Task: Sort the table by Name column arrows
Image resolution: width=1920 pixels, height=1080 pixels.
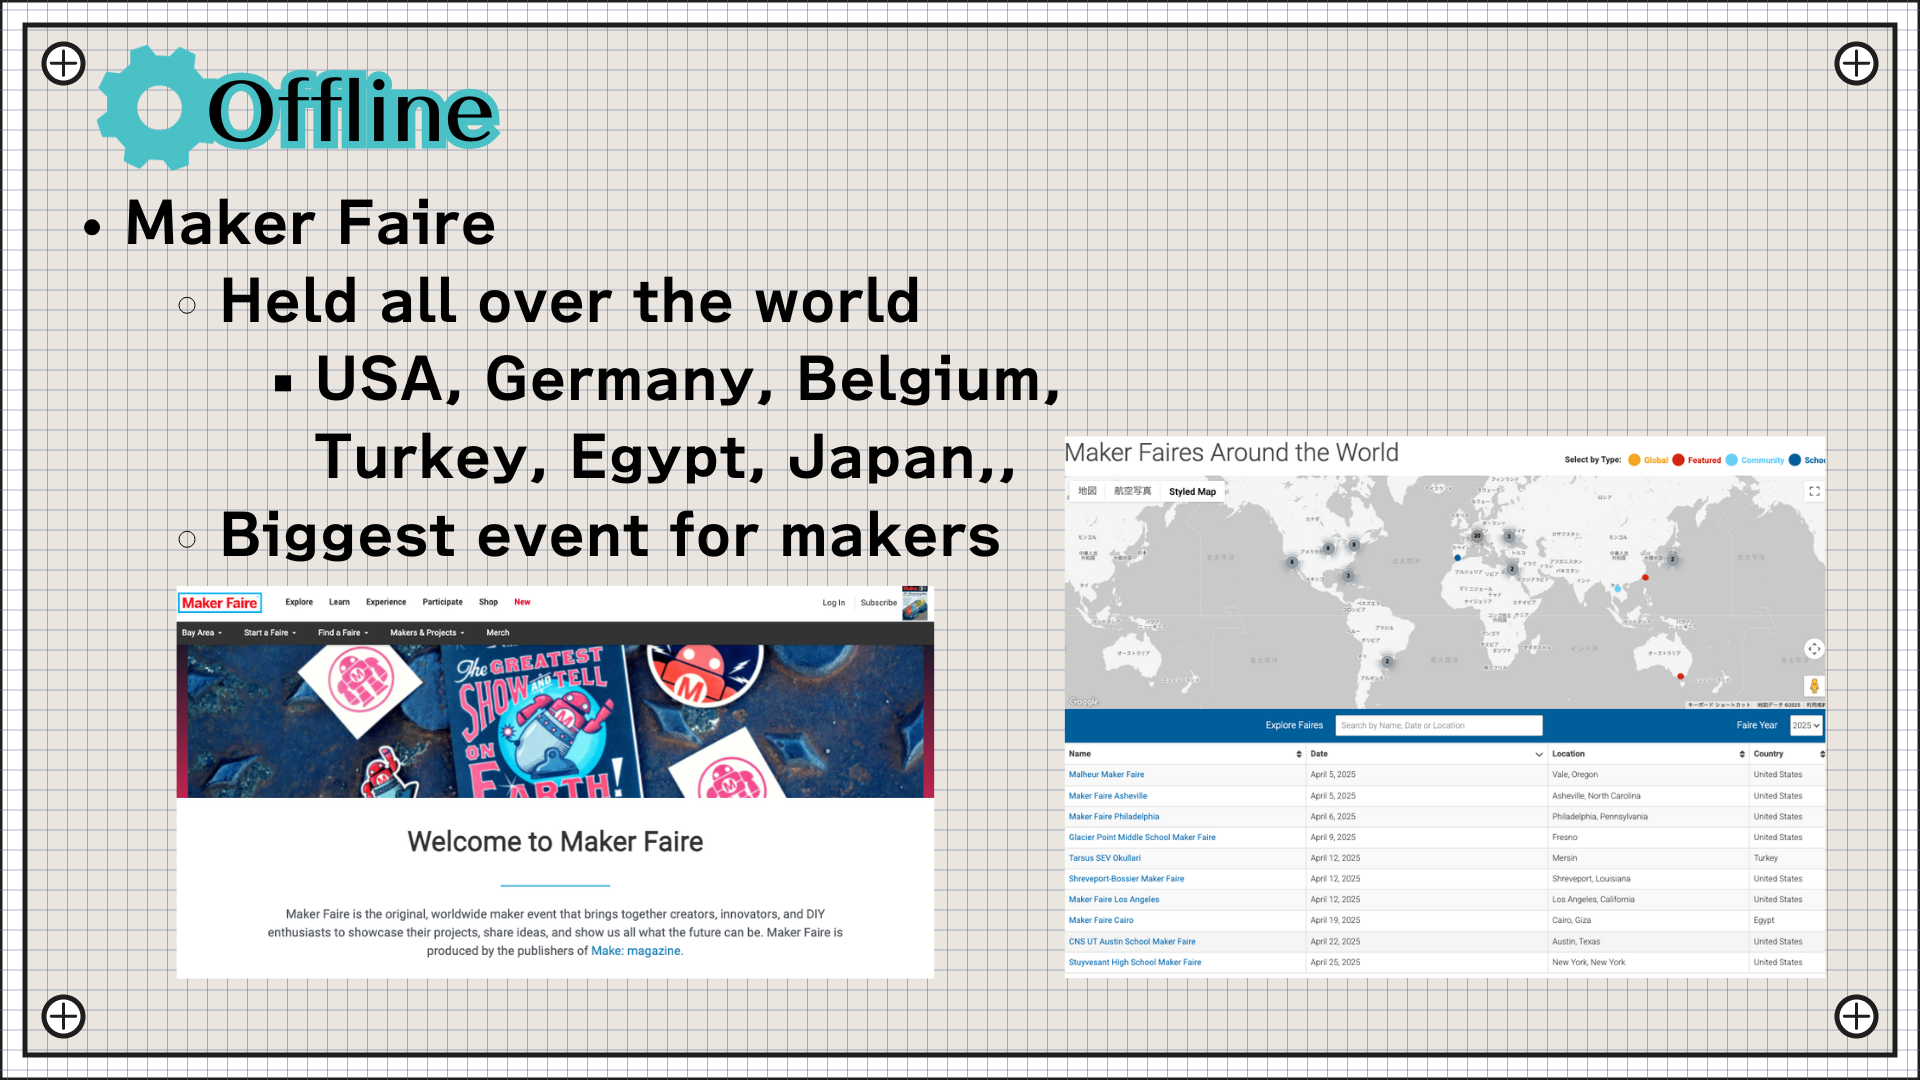Action: [x=1299, y=754]
